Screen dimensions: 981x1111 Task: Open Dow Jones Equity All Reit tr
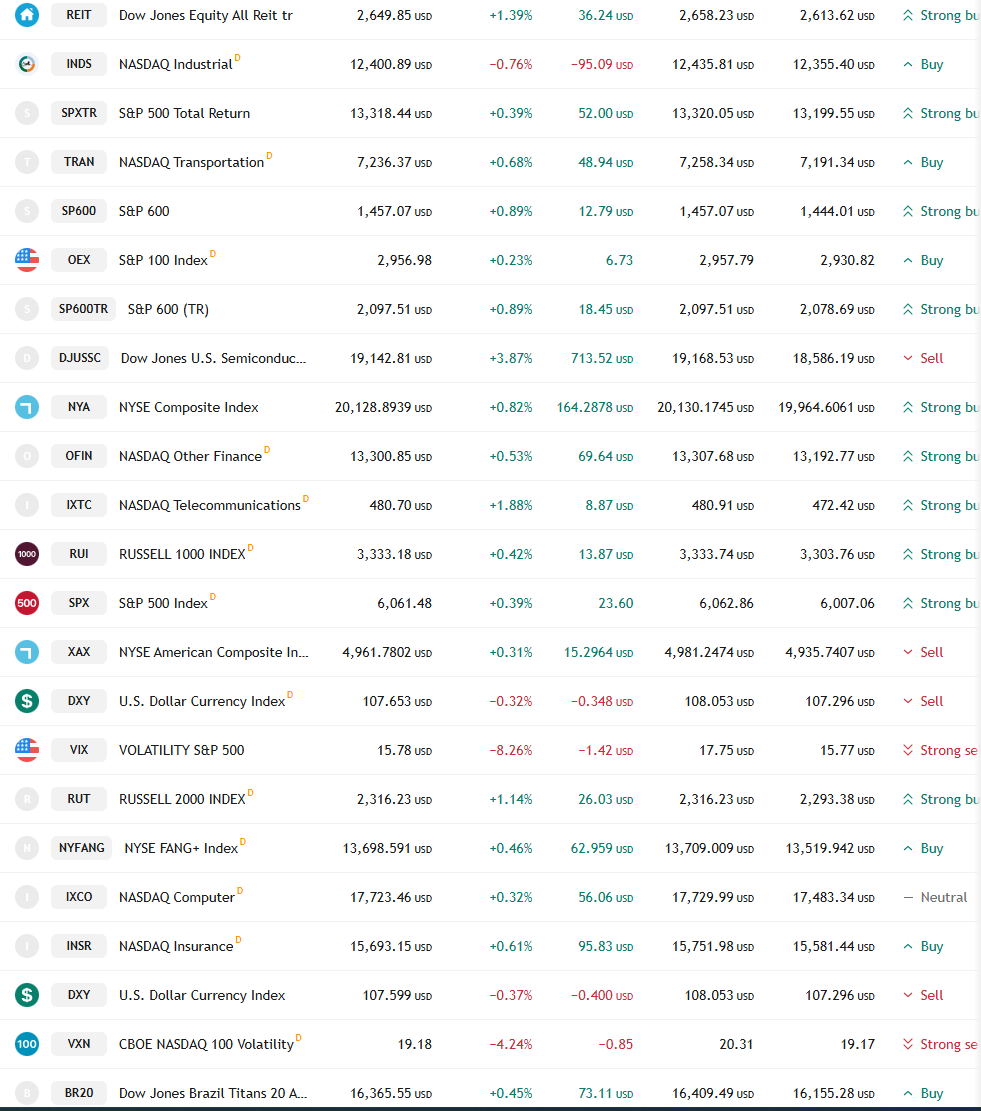coord(205,15)
